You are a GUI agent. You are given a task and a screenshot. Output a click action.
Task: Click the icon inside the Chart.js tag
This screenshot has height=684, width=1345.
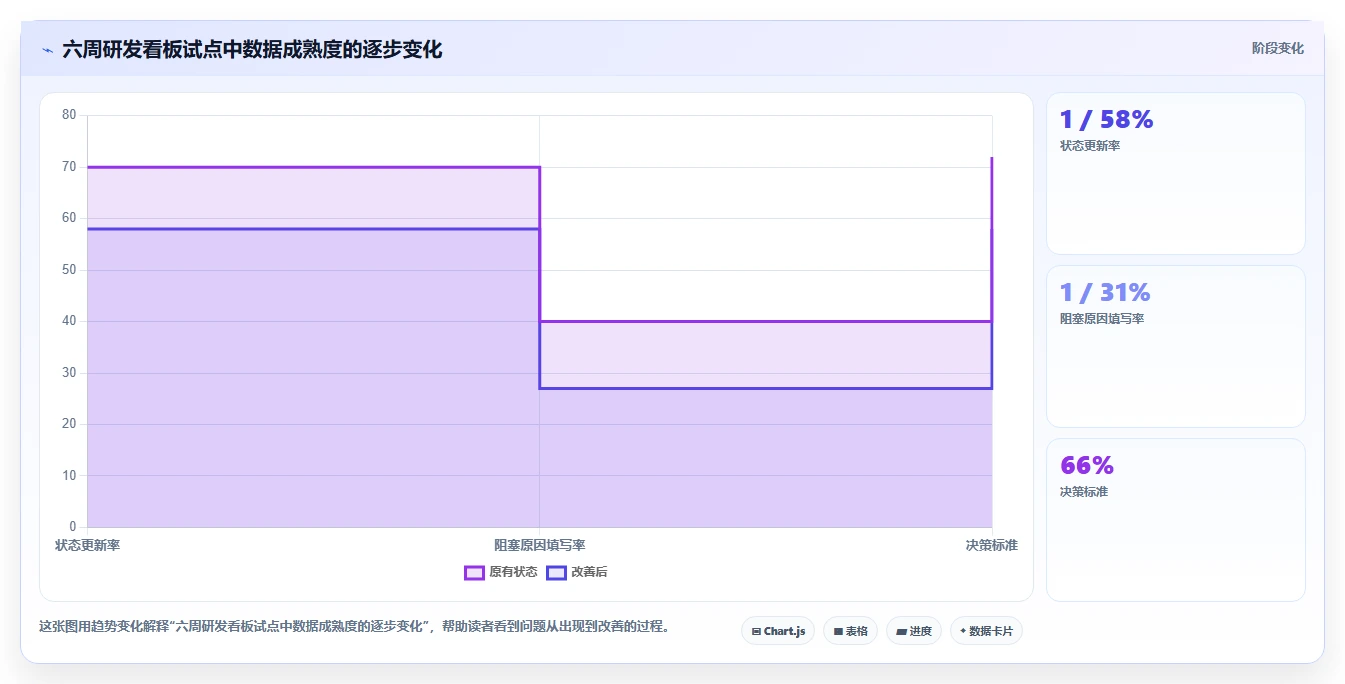[756, 632]
